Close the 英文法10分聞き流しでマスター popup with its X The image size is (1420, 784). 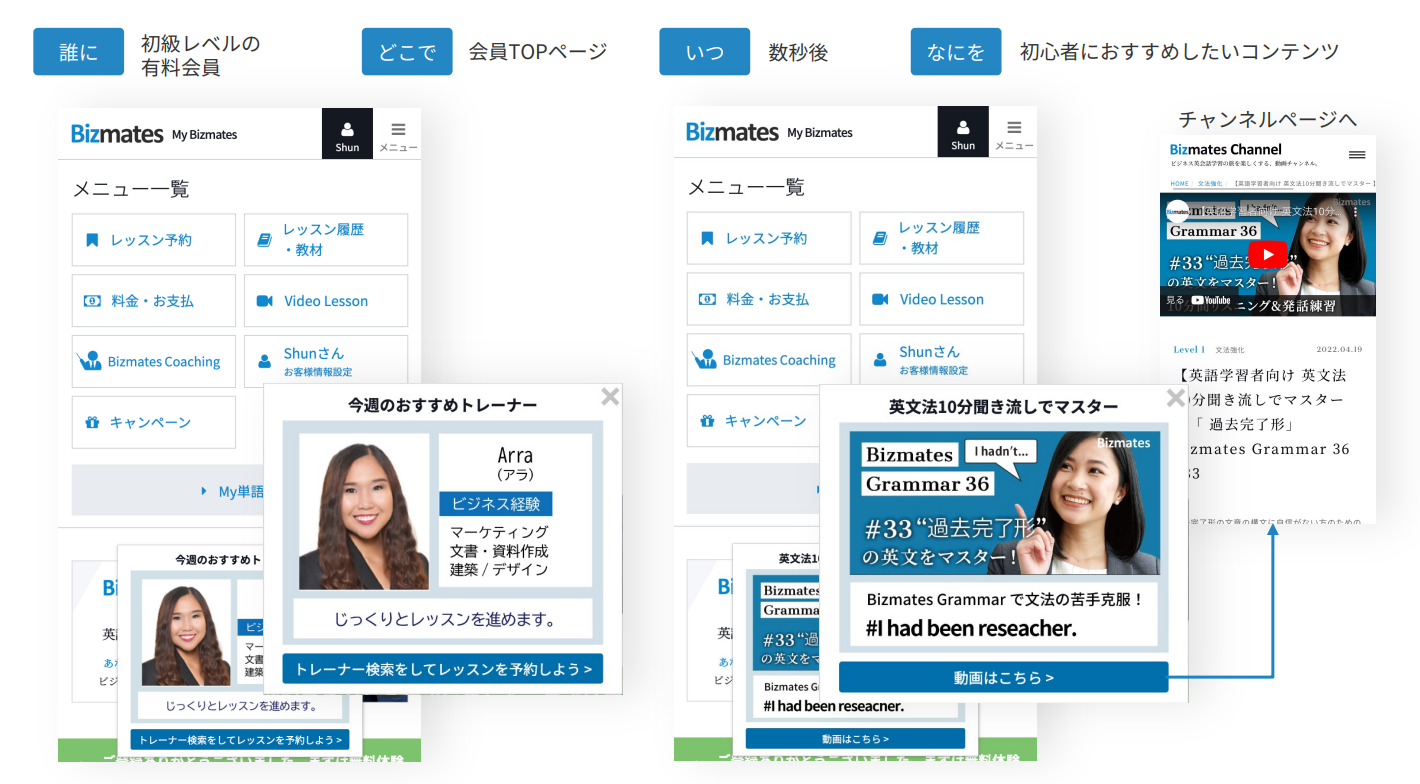coord(1176,398)
